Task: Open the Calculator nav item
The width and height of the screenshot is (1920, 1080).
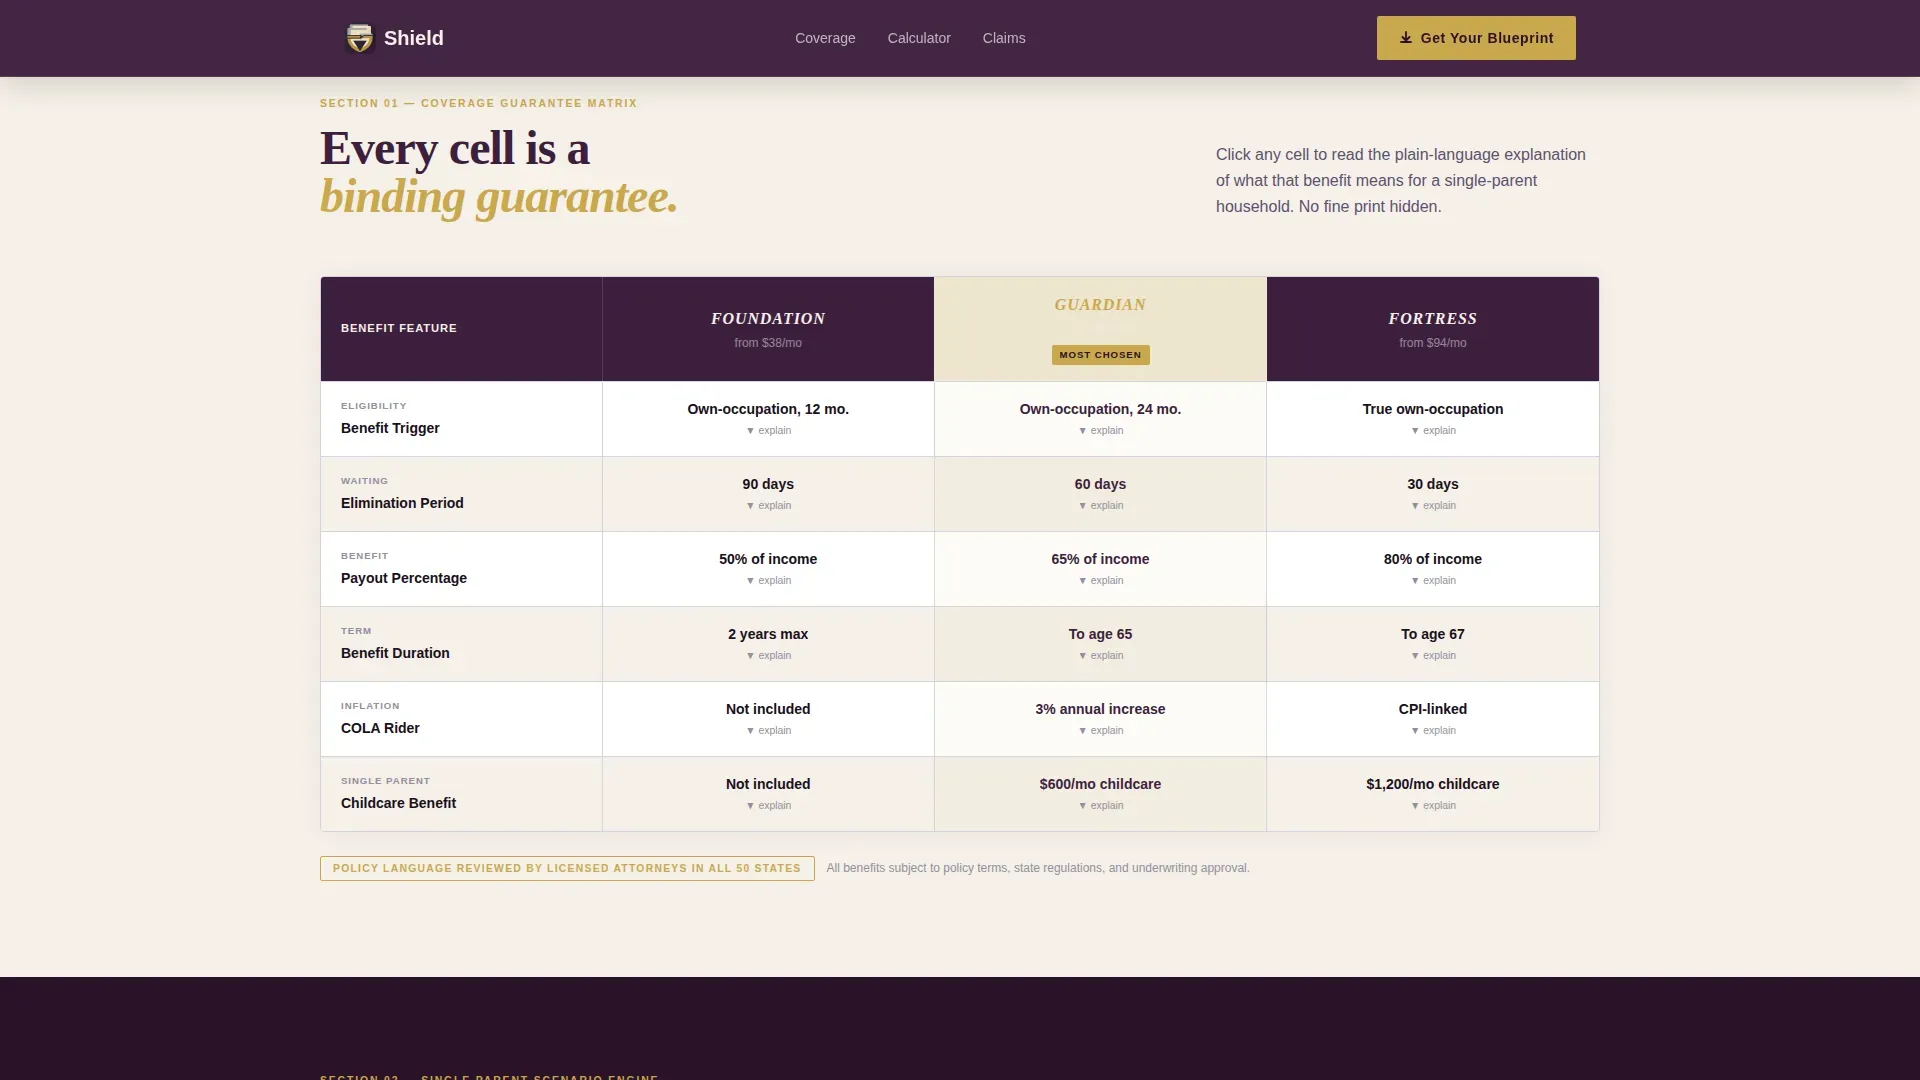Action: 919,38
